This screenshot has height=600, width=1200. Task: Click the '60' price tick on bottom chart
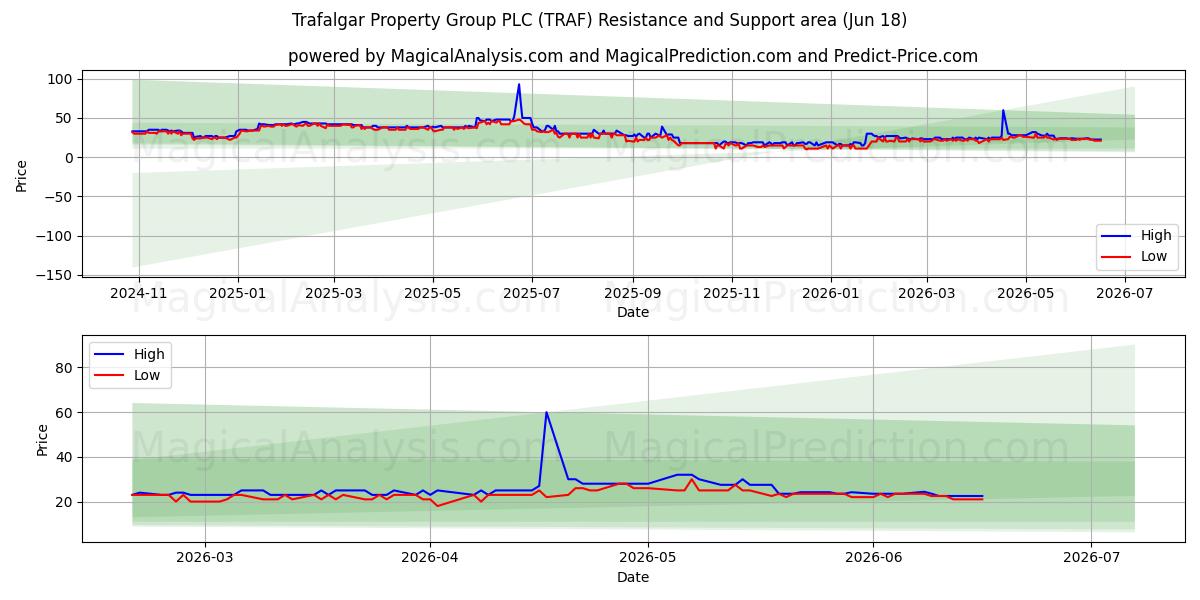[65, 413]
